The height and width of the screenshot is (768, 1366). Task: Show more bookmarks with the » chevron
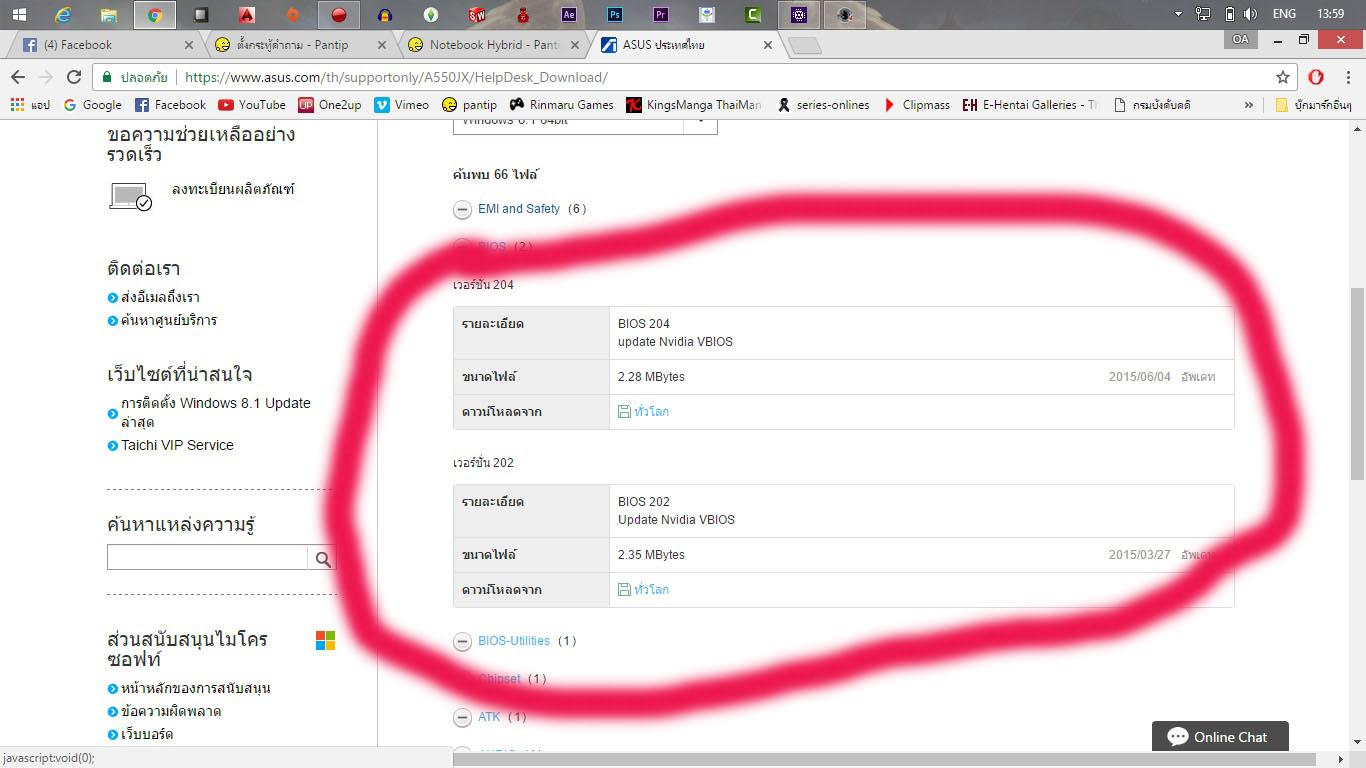tap(1248, 104)
